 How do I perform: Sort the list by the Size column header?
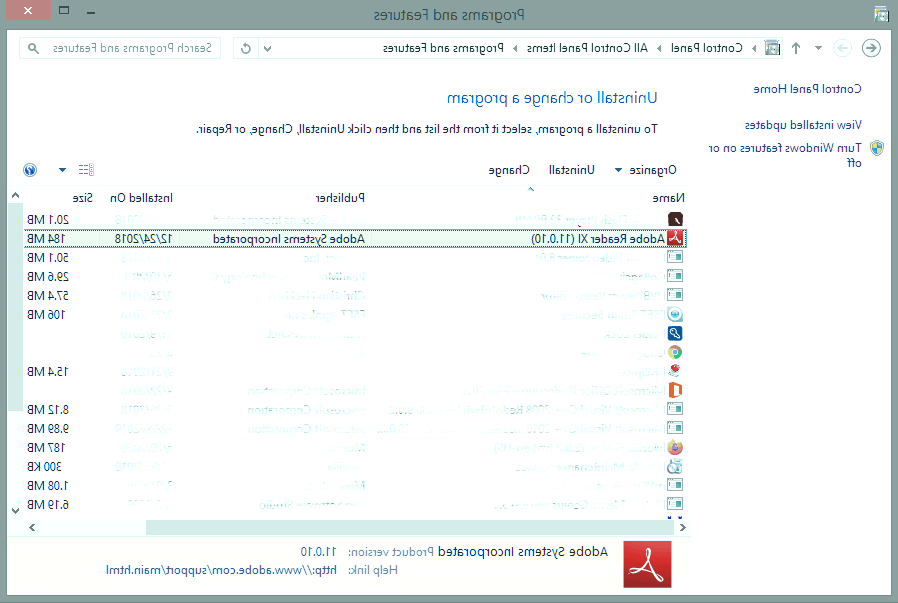[82, 198]
